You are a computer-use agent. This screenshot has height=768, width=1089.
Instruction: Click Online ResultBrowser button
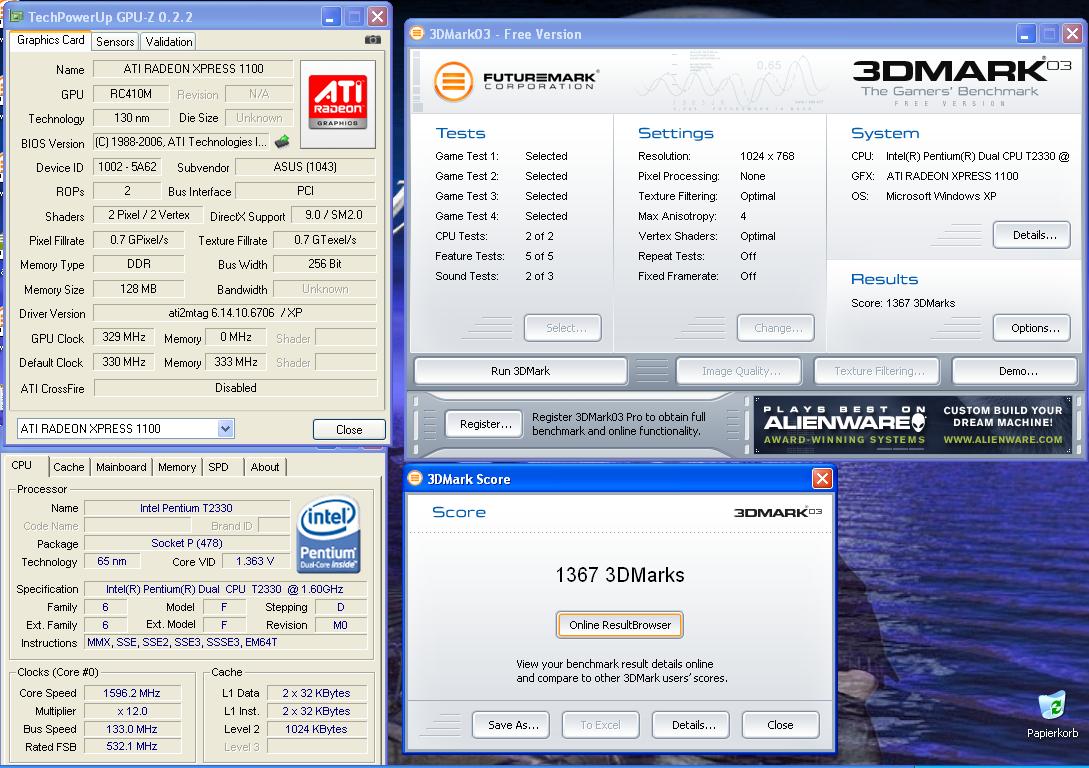tap(620, 625)
